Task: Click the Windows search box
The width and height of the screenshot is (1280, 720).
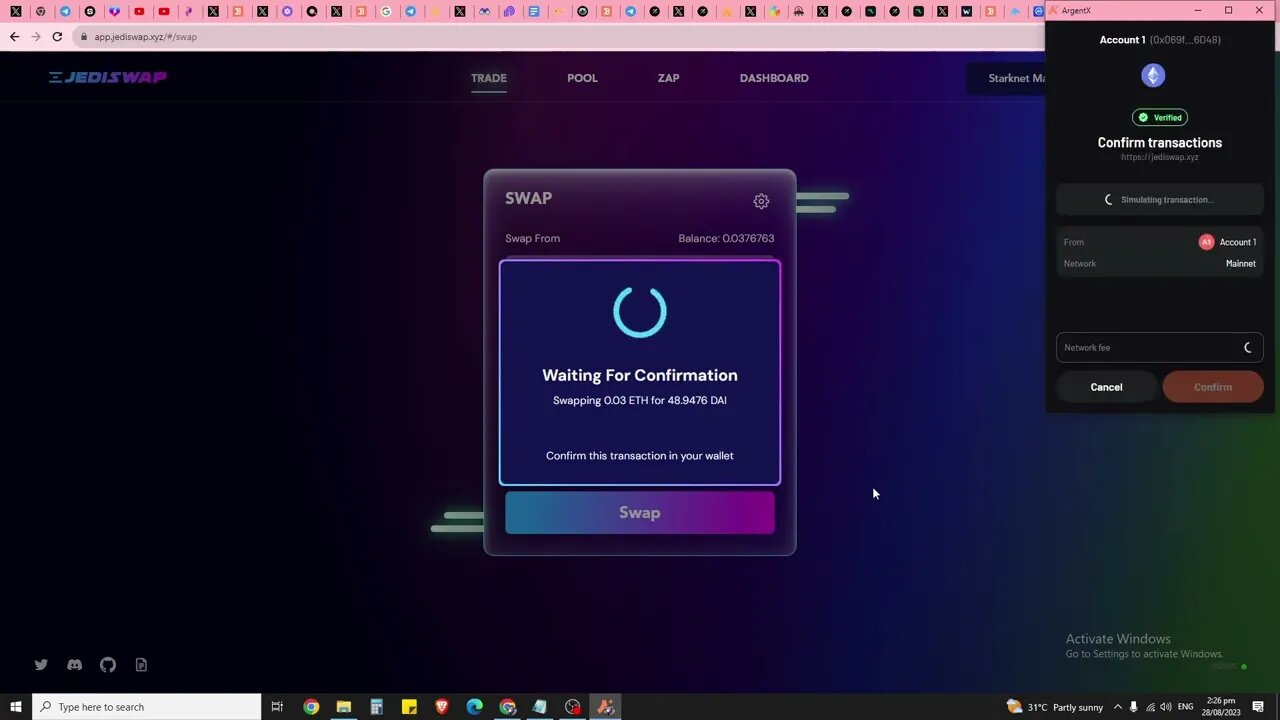Action: click(x=147, y=707)
